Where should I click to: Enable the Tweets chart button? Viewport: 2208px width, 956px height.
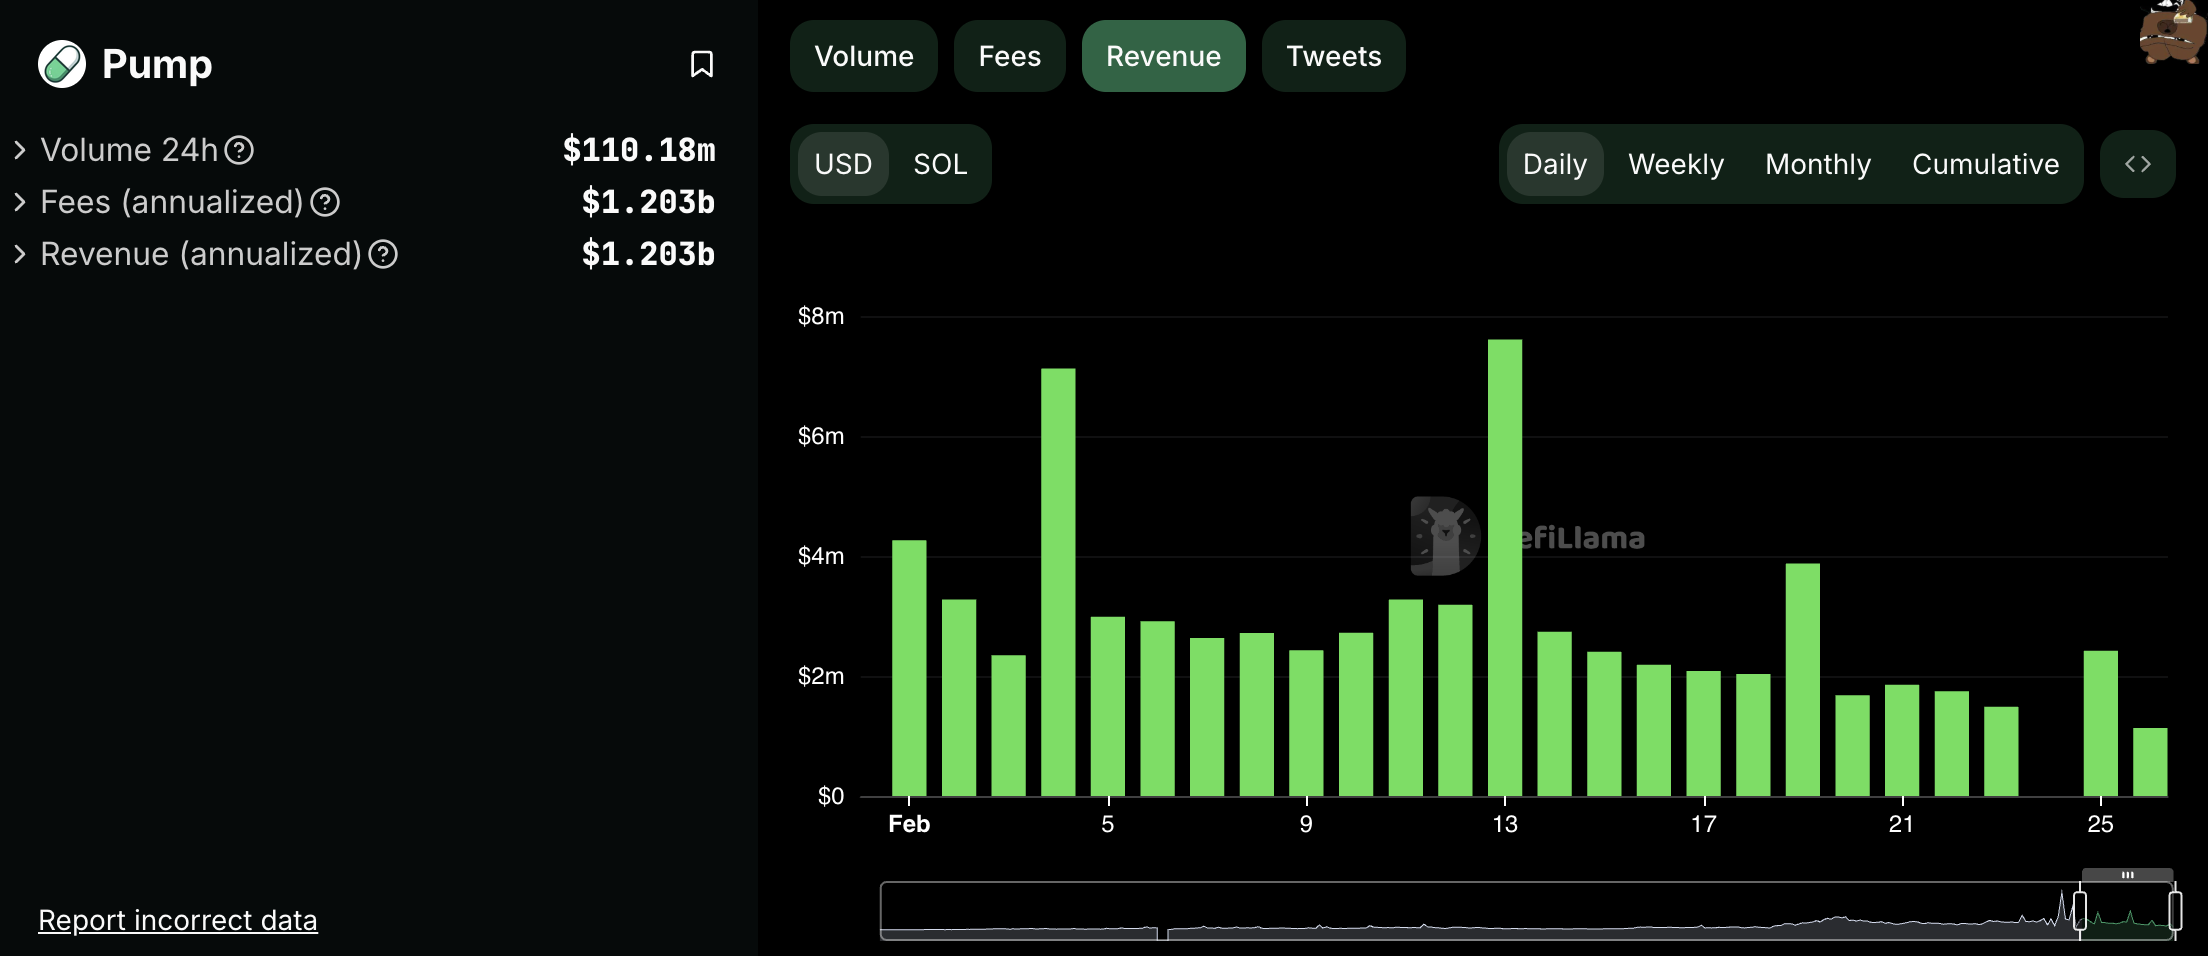pyautogui.click(x=1333, y=56)
